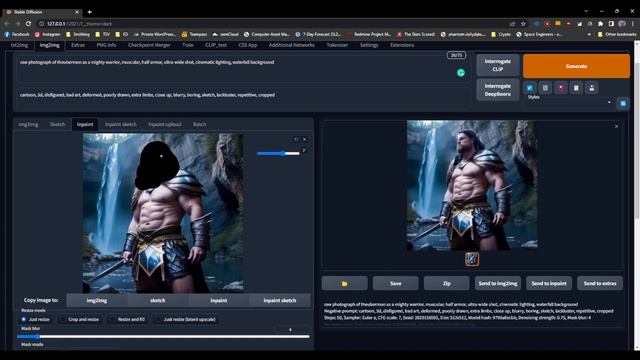The width and height of the screenshot is (640, 360).
Task: Click the Zip button
Action: point(447,283)
